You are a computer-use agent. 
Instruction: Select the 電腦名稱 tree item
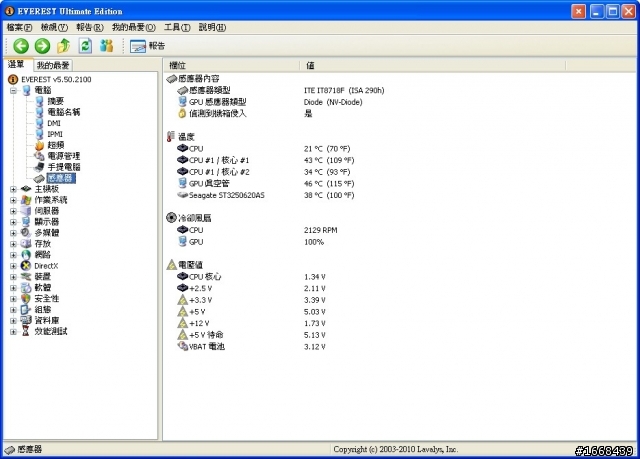point(64,112)
